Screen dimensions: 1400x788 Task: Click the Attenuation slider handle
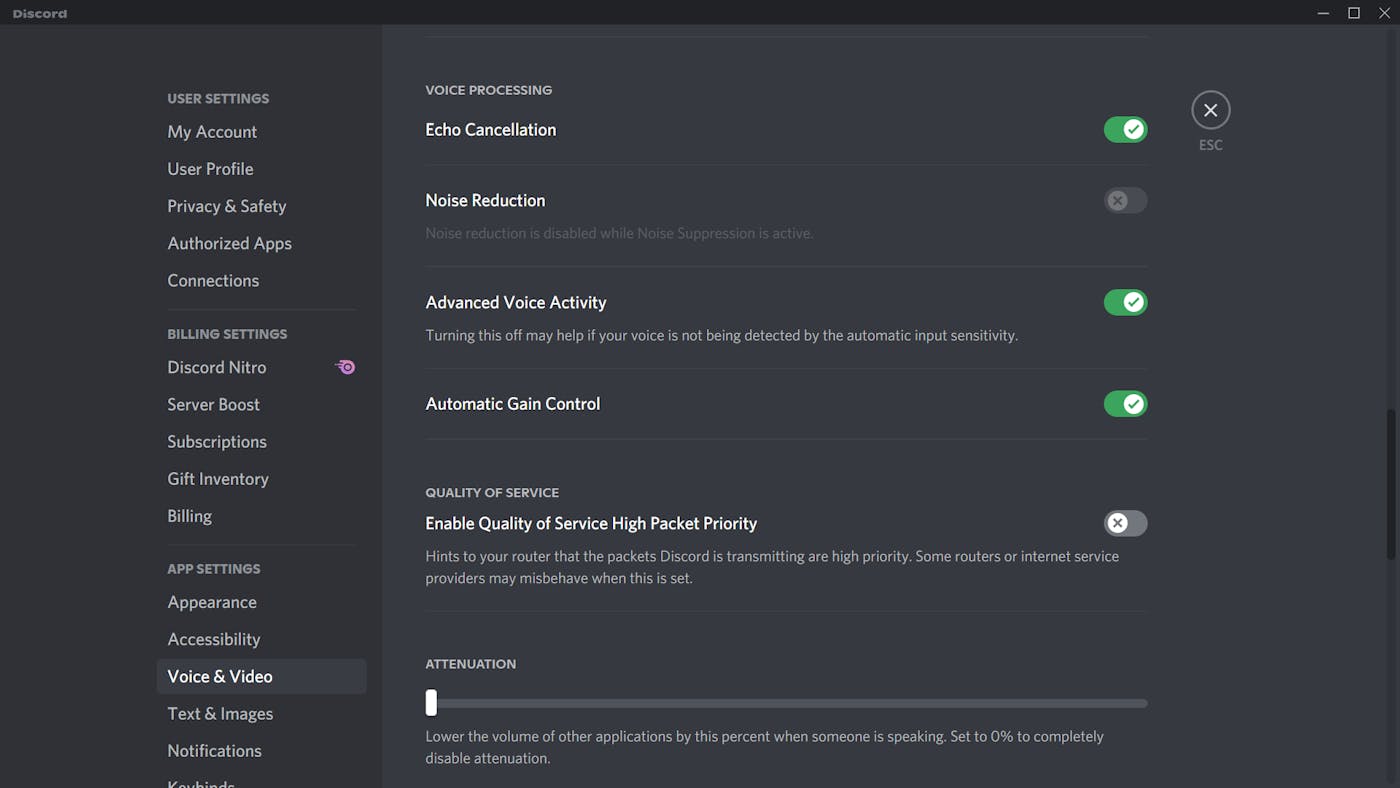[x=431, y=703]
